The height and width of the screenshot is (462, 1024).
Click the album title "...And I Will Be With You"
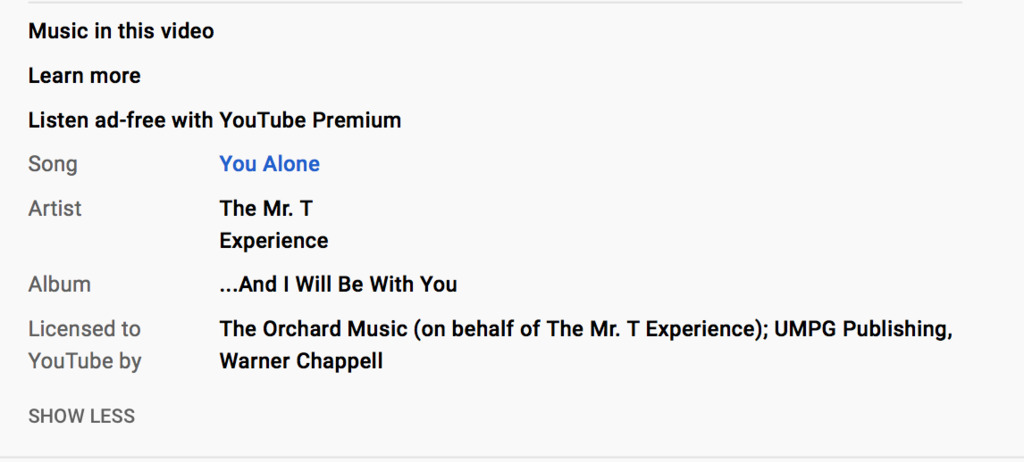(338, 284)
